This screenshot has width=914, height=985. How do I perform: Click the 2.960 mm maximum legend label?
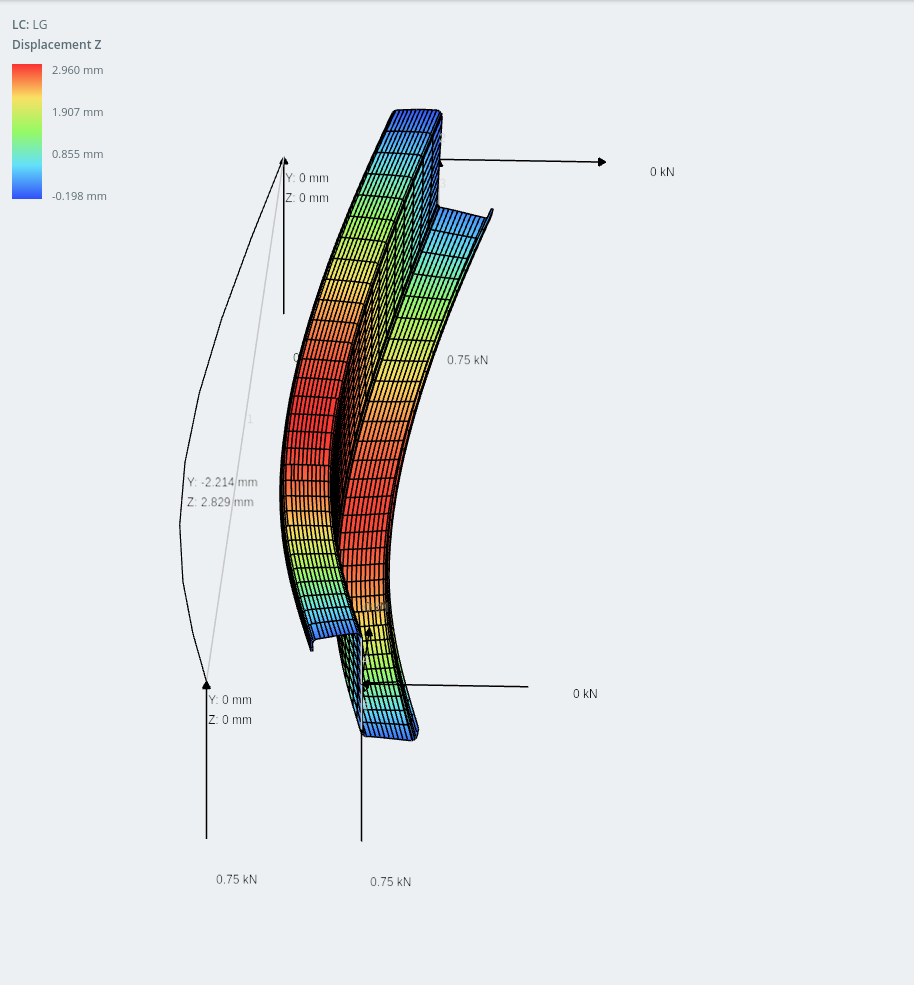point(77,70)
